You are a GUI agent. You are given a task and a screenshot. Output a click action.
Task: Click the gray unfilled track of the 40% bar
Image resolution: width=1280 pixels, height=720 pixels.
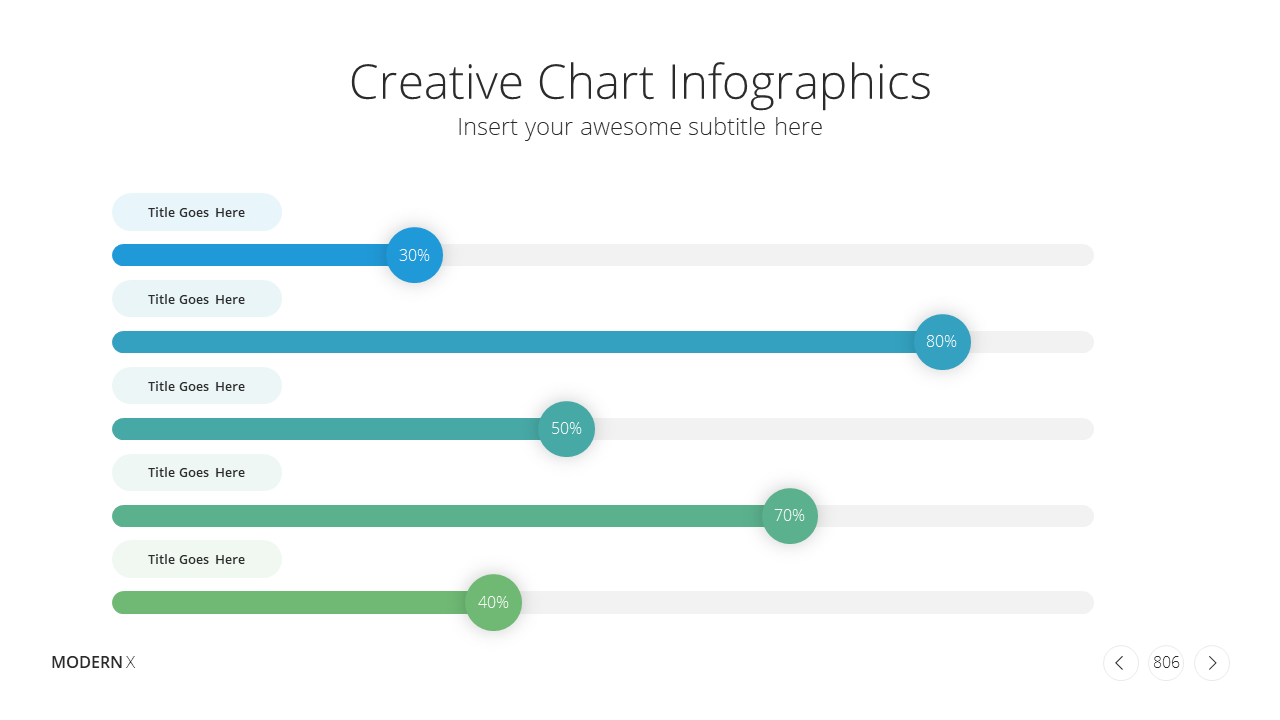tap(807, 602)
